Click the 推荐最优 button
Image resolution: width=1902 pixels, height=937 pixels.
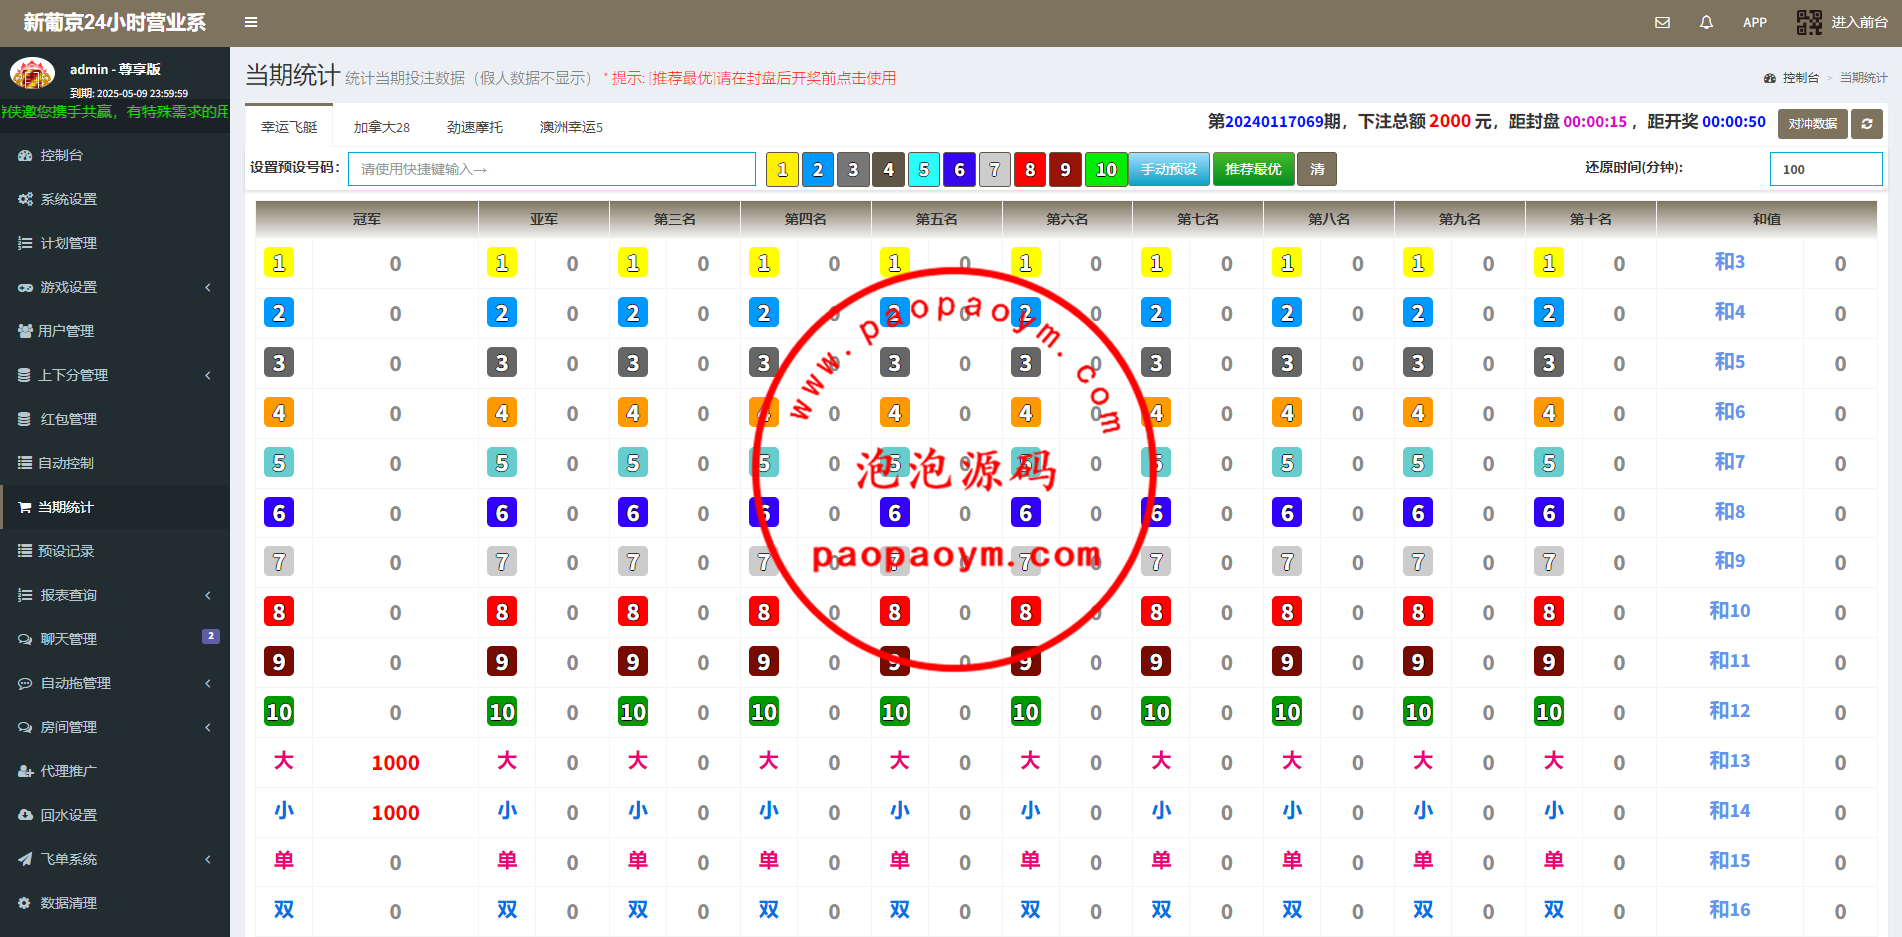[1253, 170]
